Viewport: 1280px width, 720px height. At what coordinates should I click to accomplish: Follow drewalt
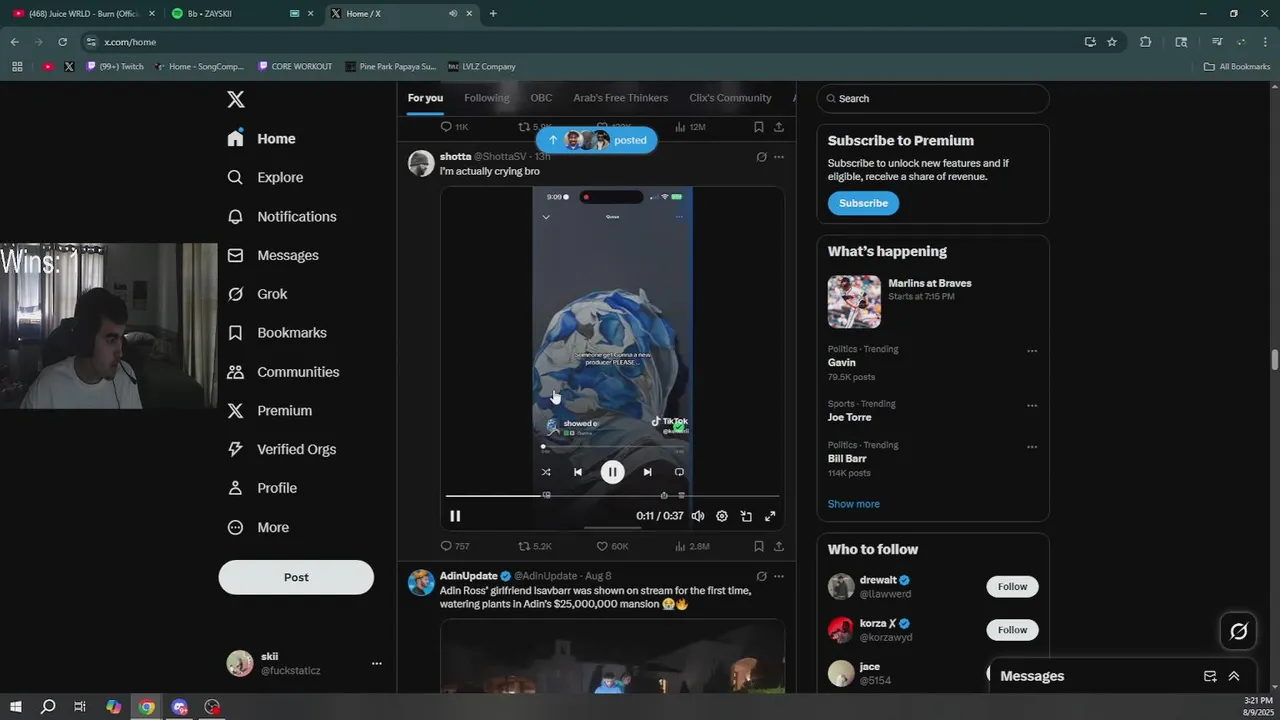1012,587
